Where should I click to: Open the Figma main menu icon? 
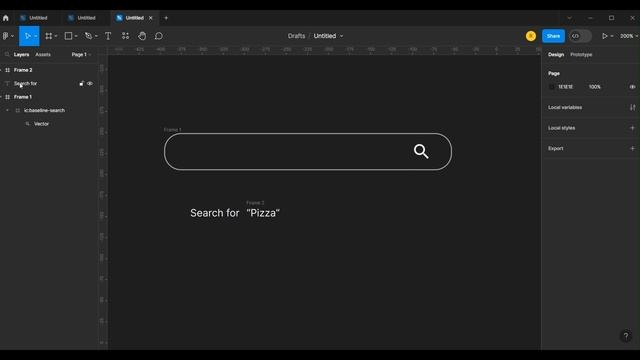pyautogui.click(x=5, y=36)
